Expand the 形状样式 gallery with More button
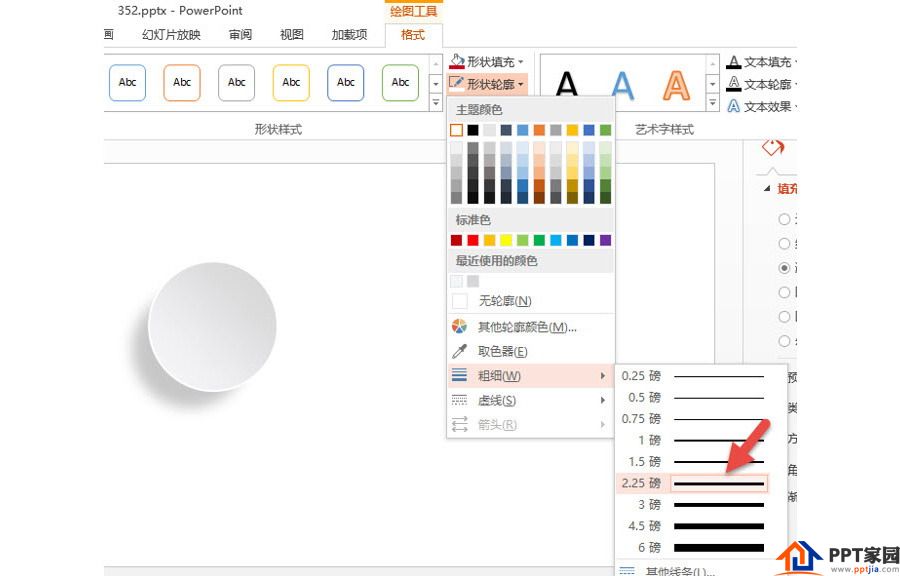900x576 pixels. (436, 103)
